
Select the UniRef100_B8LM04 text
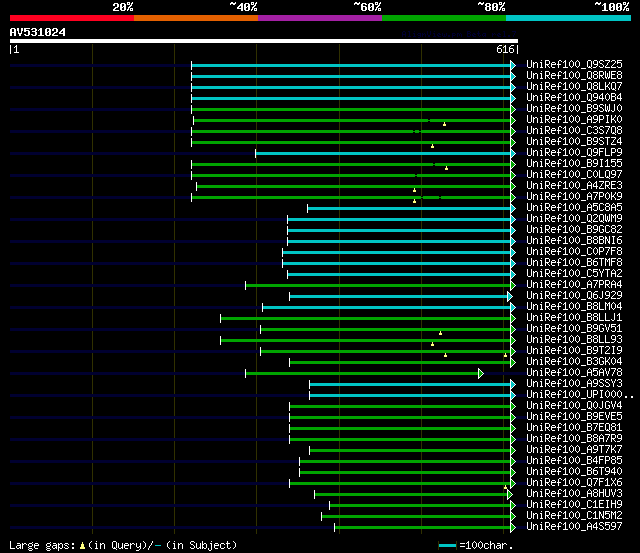pos(574,307)
